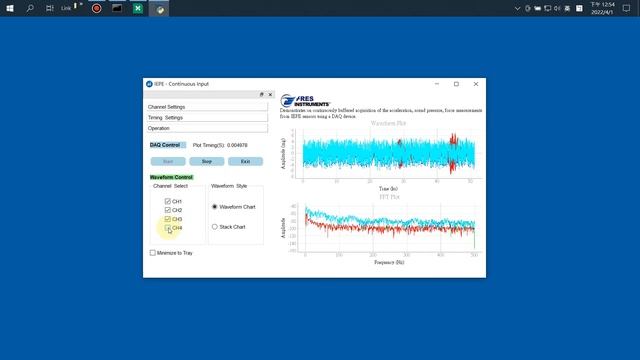Expand the Timing Settings section
The width and height of the screenshot is (640, 360).
pyautogui.click(x=207, y=118)
